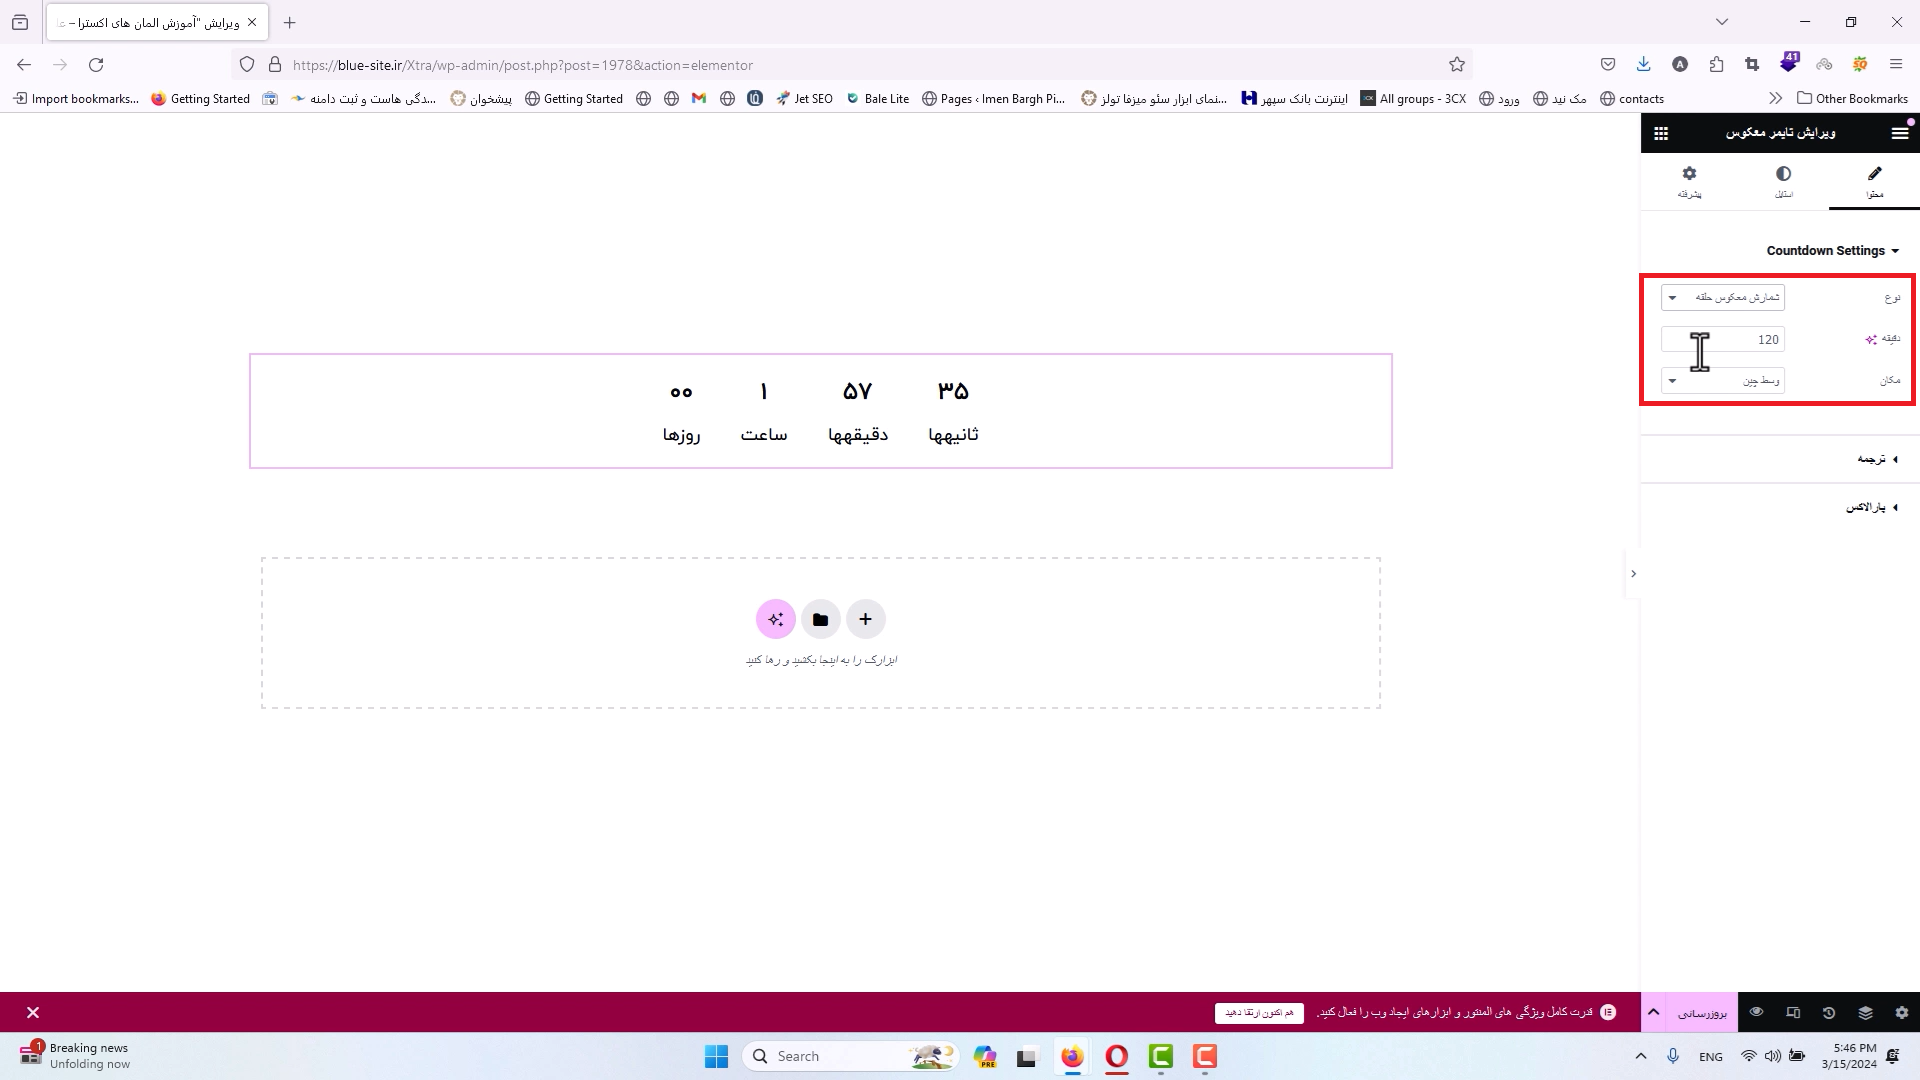The height and width of the screenshot is (1080, 1920).
Task: Open Firefox taskbar icon
Action: 1072,1057
